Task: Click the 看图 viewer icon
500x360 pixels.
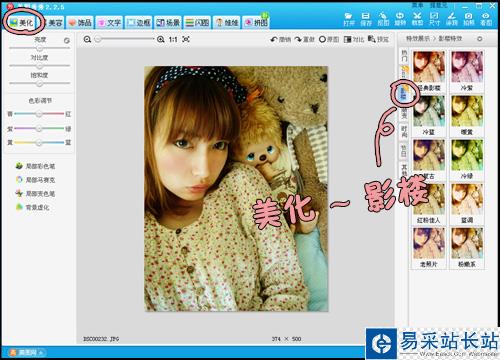Action: 486,19
